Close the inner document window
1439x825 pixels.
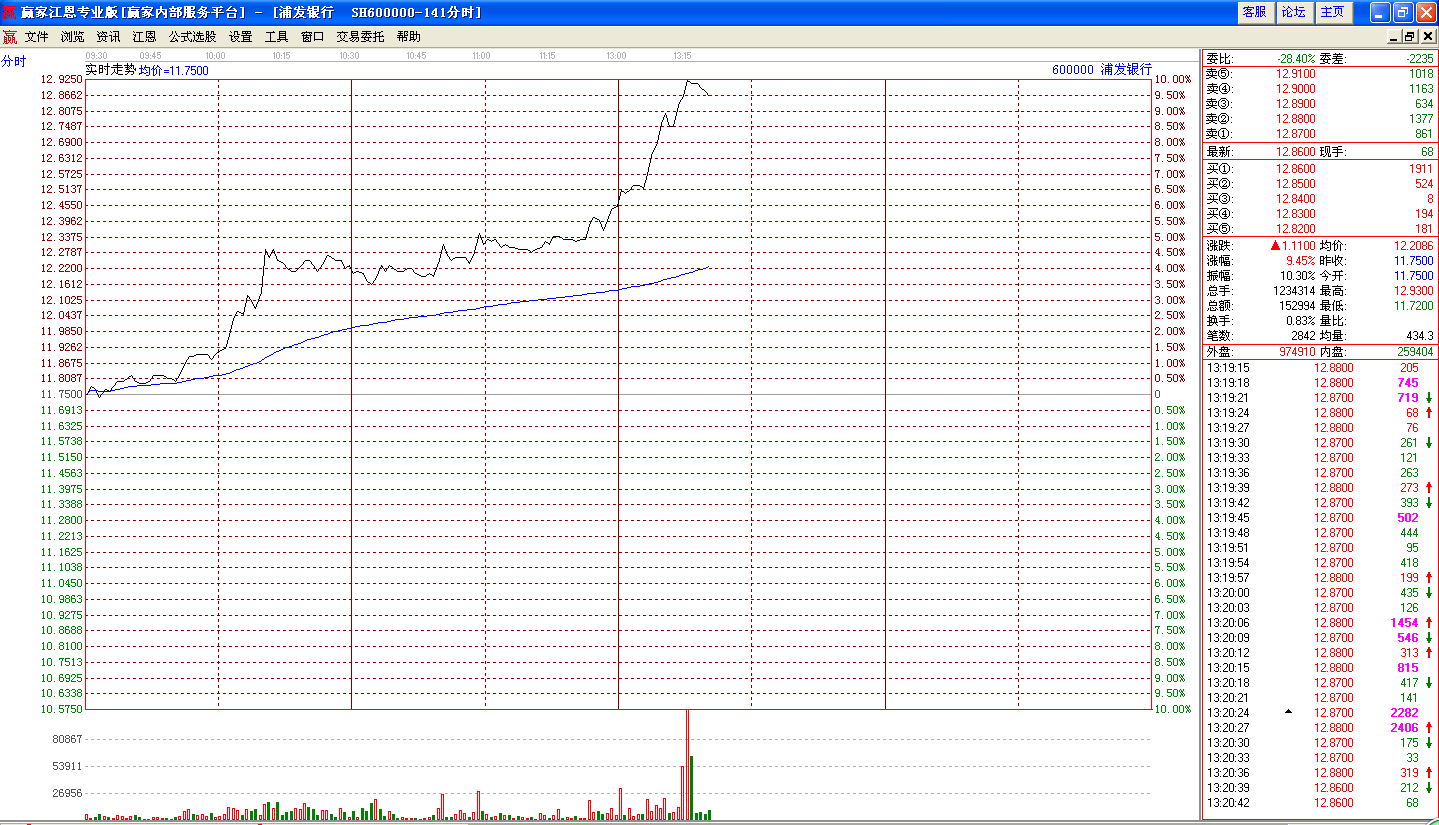click(x=1427, y=36)
